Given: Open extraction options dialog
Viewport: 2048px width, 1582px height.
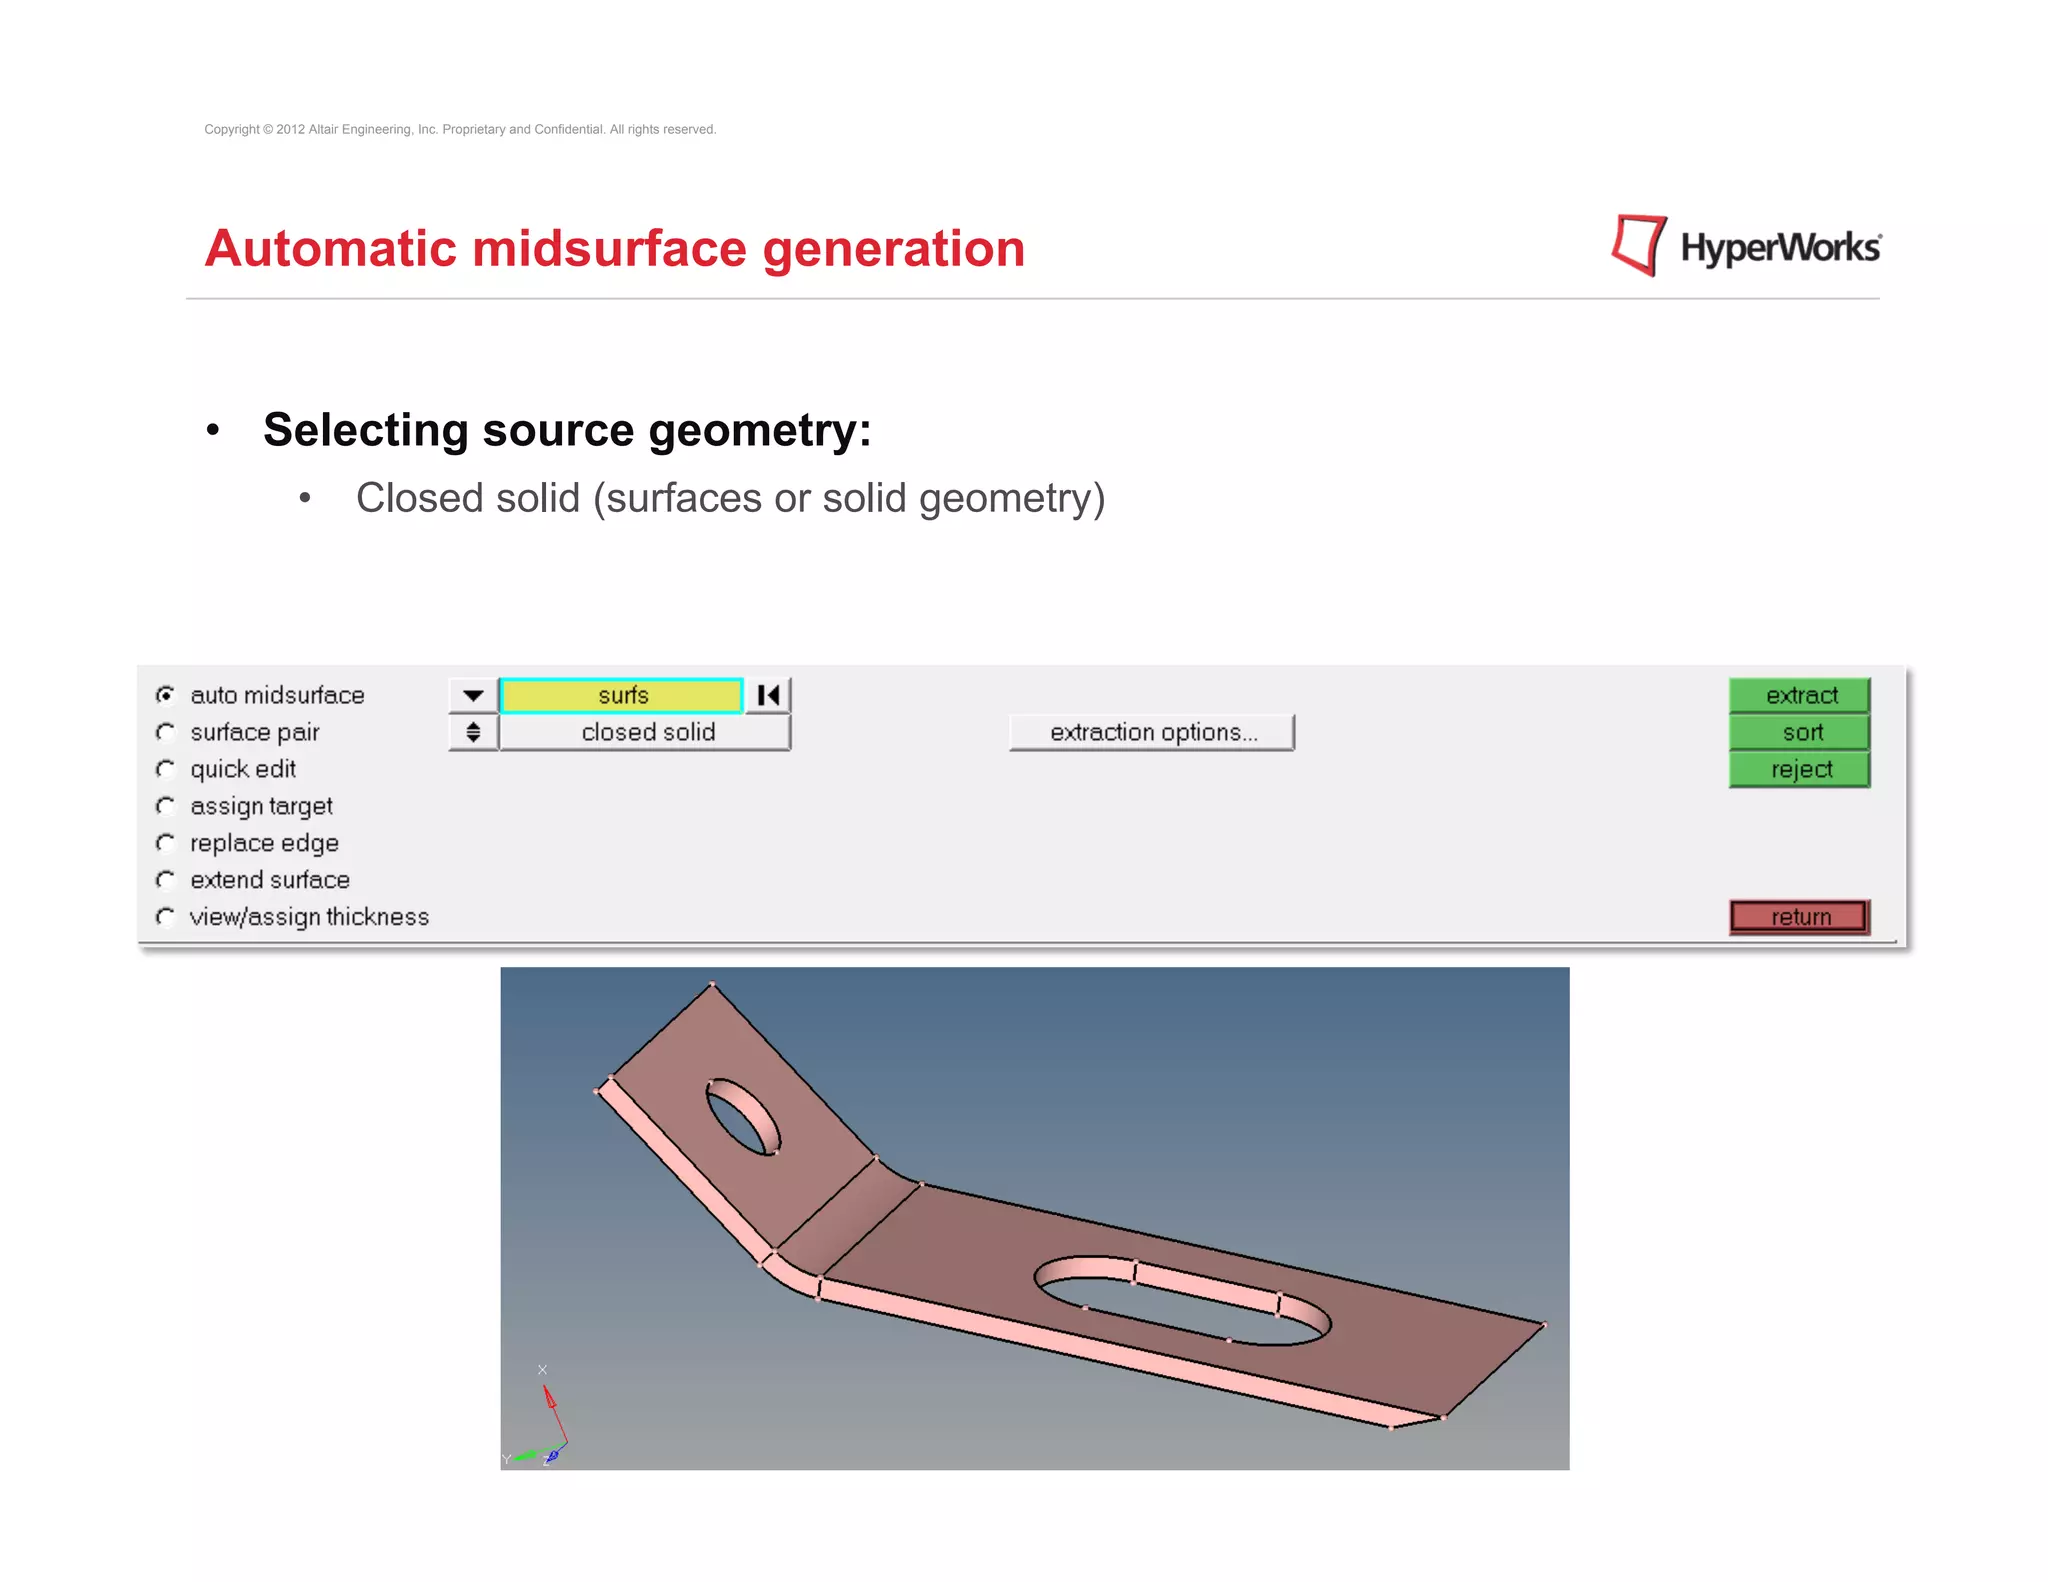Looking at the screenshot, I should 1152,732.
